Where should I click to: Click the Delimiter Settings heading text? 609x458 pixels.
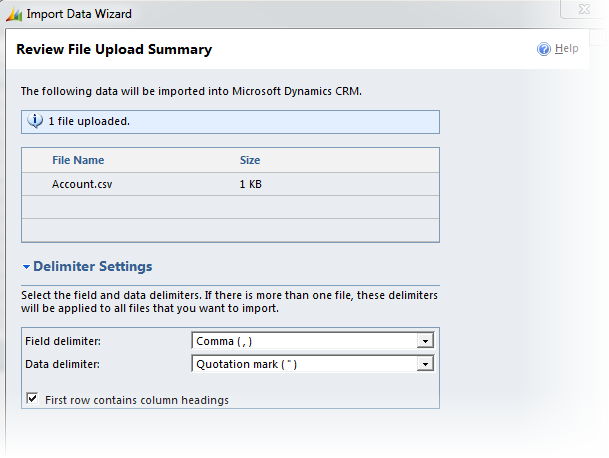tap(92, 267)
